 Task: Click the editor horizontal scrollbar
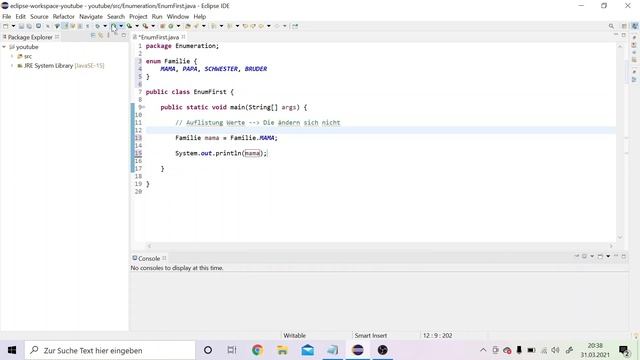tap(380, 246)
